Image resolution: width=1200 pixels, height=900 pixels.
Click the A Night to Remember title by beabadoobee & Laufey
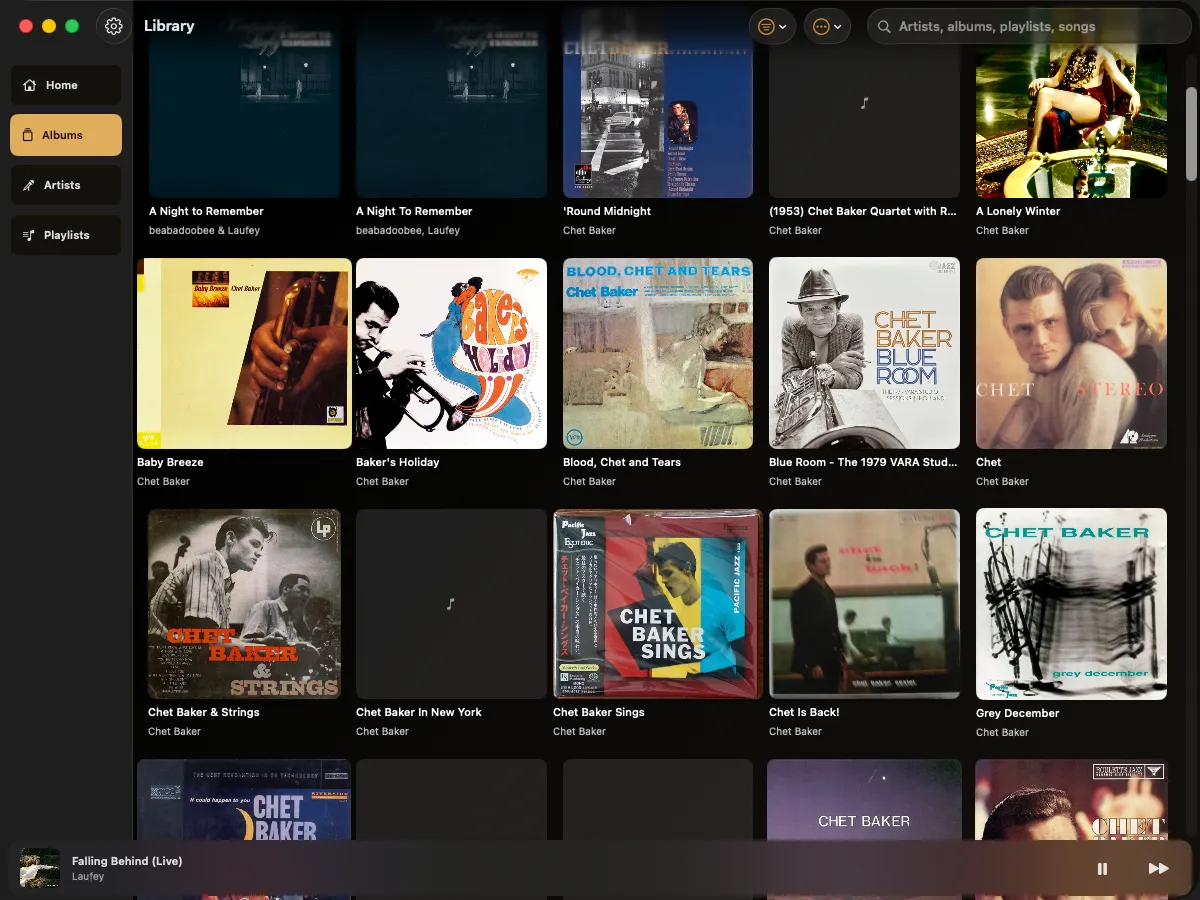[x=206, y=211]
